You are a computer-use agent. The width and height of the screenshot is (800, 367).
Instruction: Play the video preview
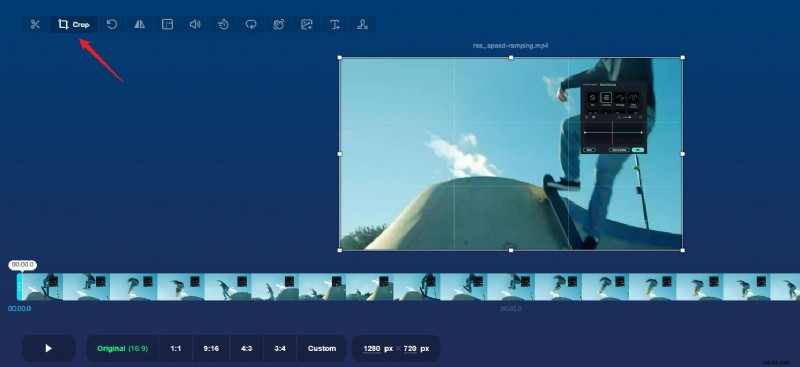(x=49, y=348)
